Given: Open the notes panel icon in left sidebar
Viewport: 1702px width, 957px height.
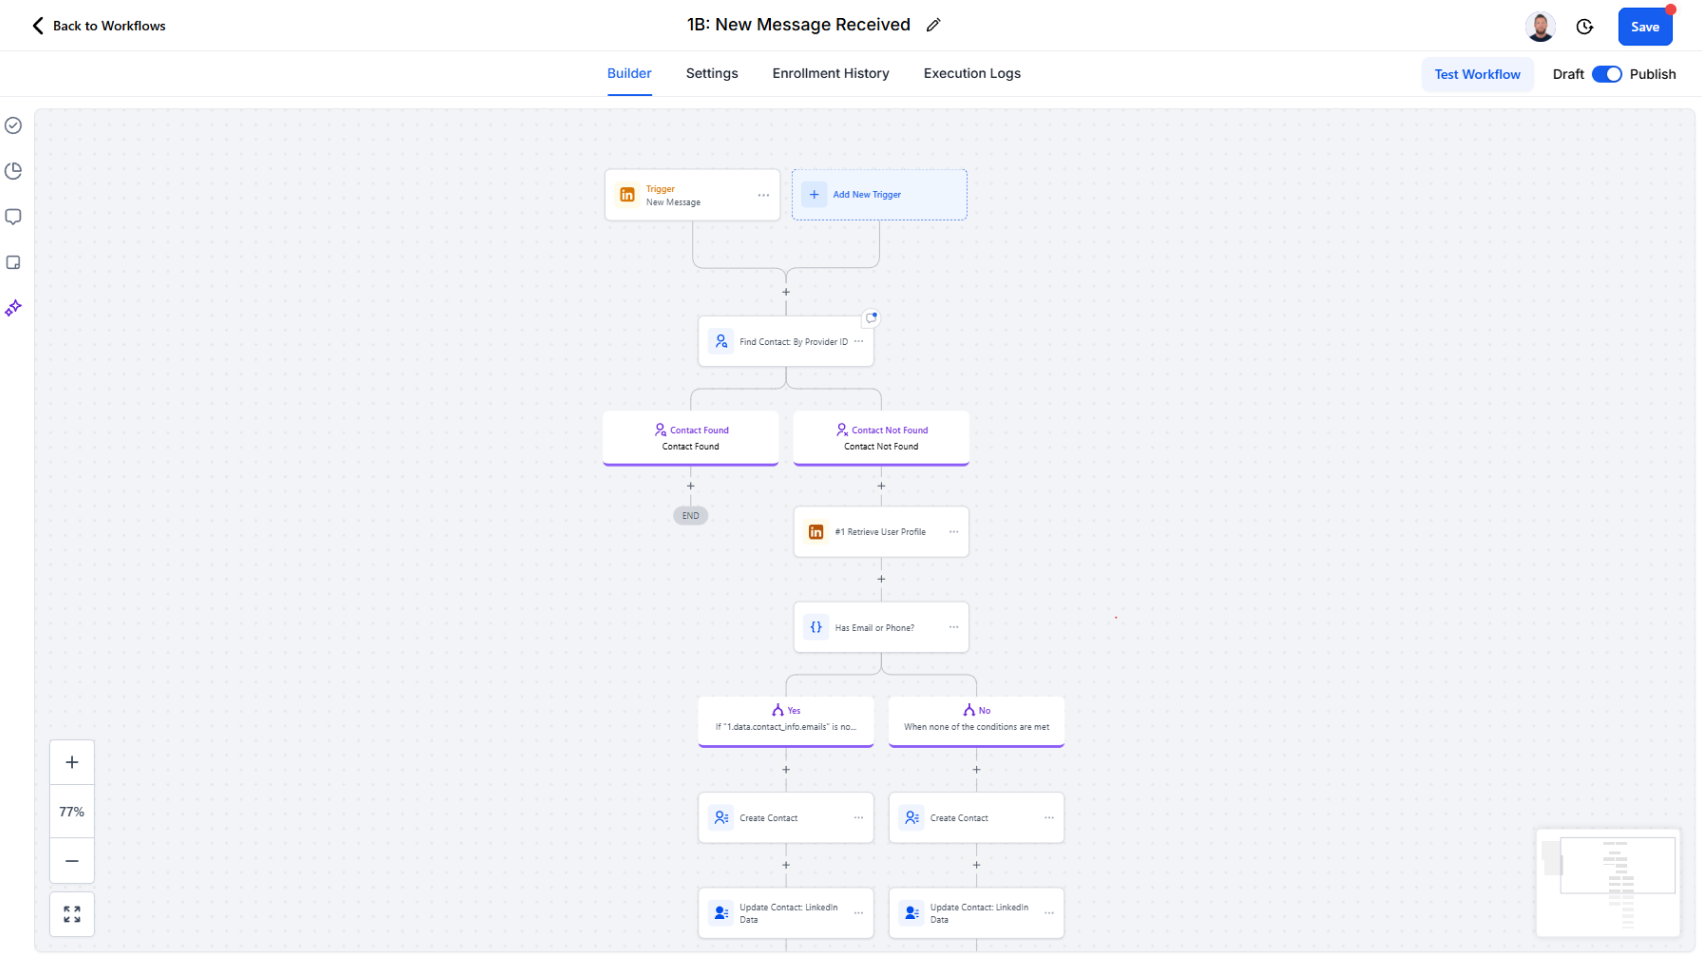Looking at the screenshot, I should tap(13, 262).
